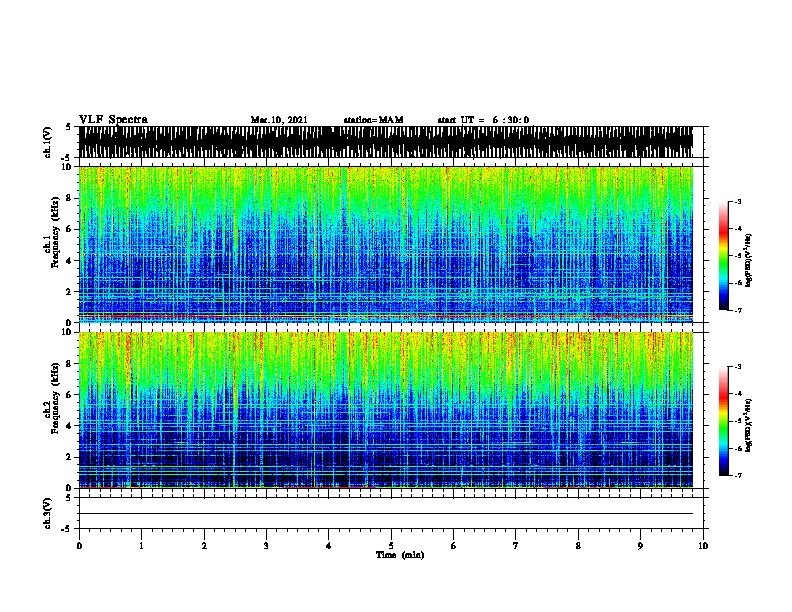The height and width of the screenshot is (612, 792).
Task: Click time axis tick label "10"
Action: tap(703, 546)
